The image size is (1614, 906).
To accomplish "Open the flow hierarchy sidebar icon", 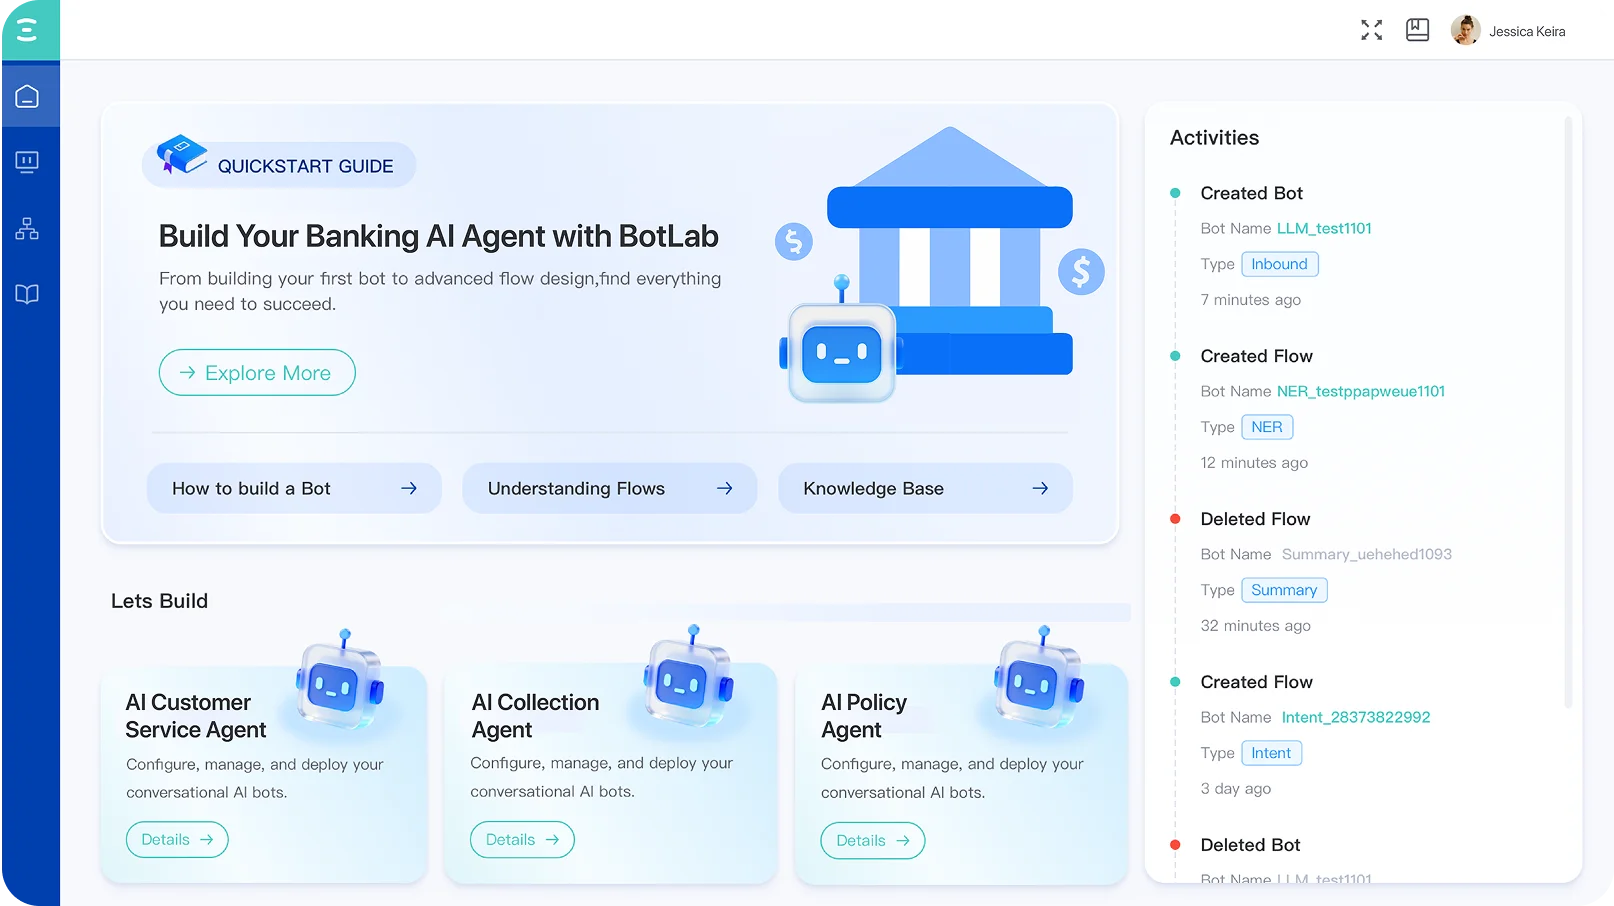I will [x=28, y=229].
